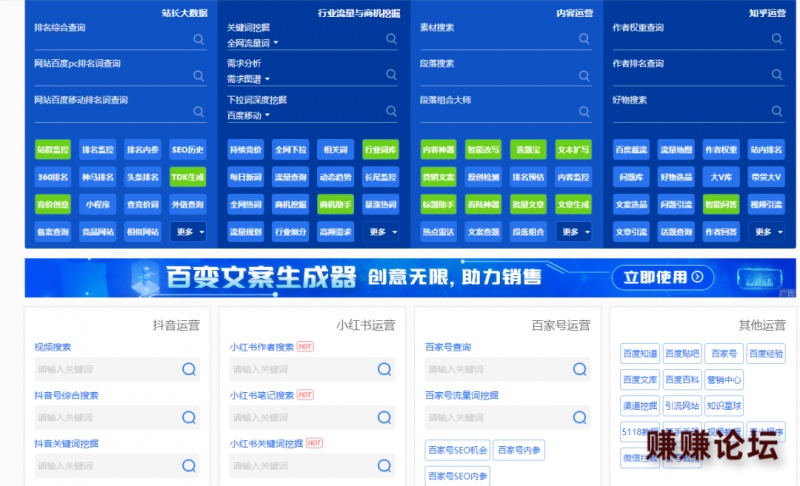The height and width of the screenshot is (486, 800).
Task: Open the 商机助手 tool
Action: [x=335, y=204]
